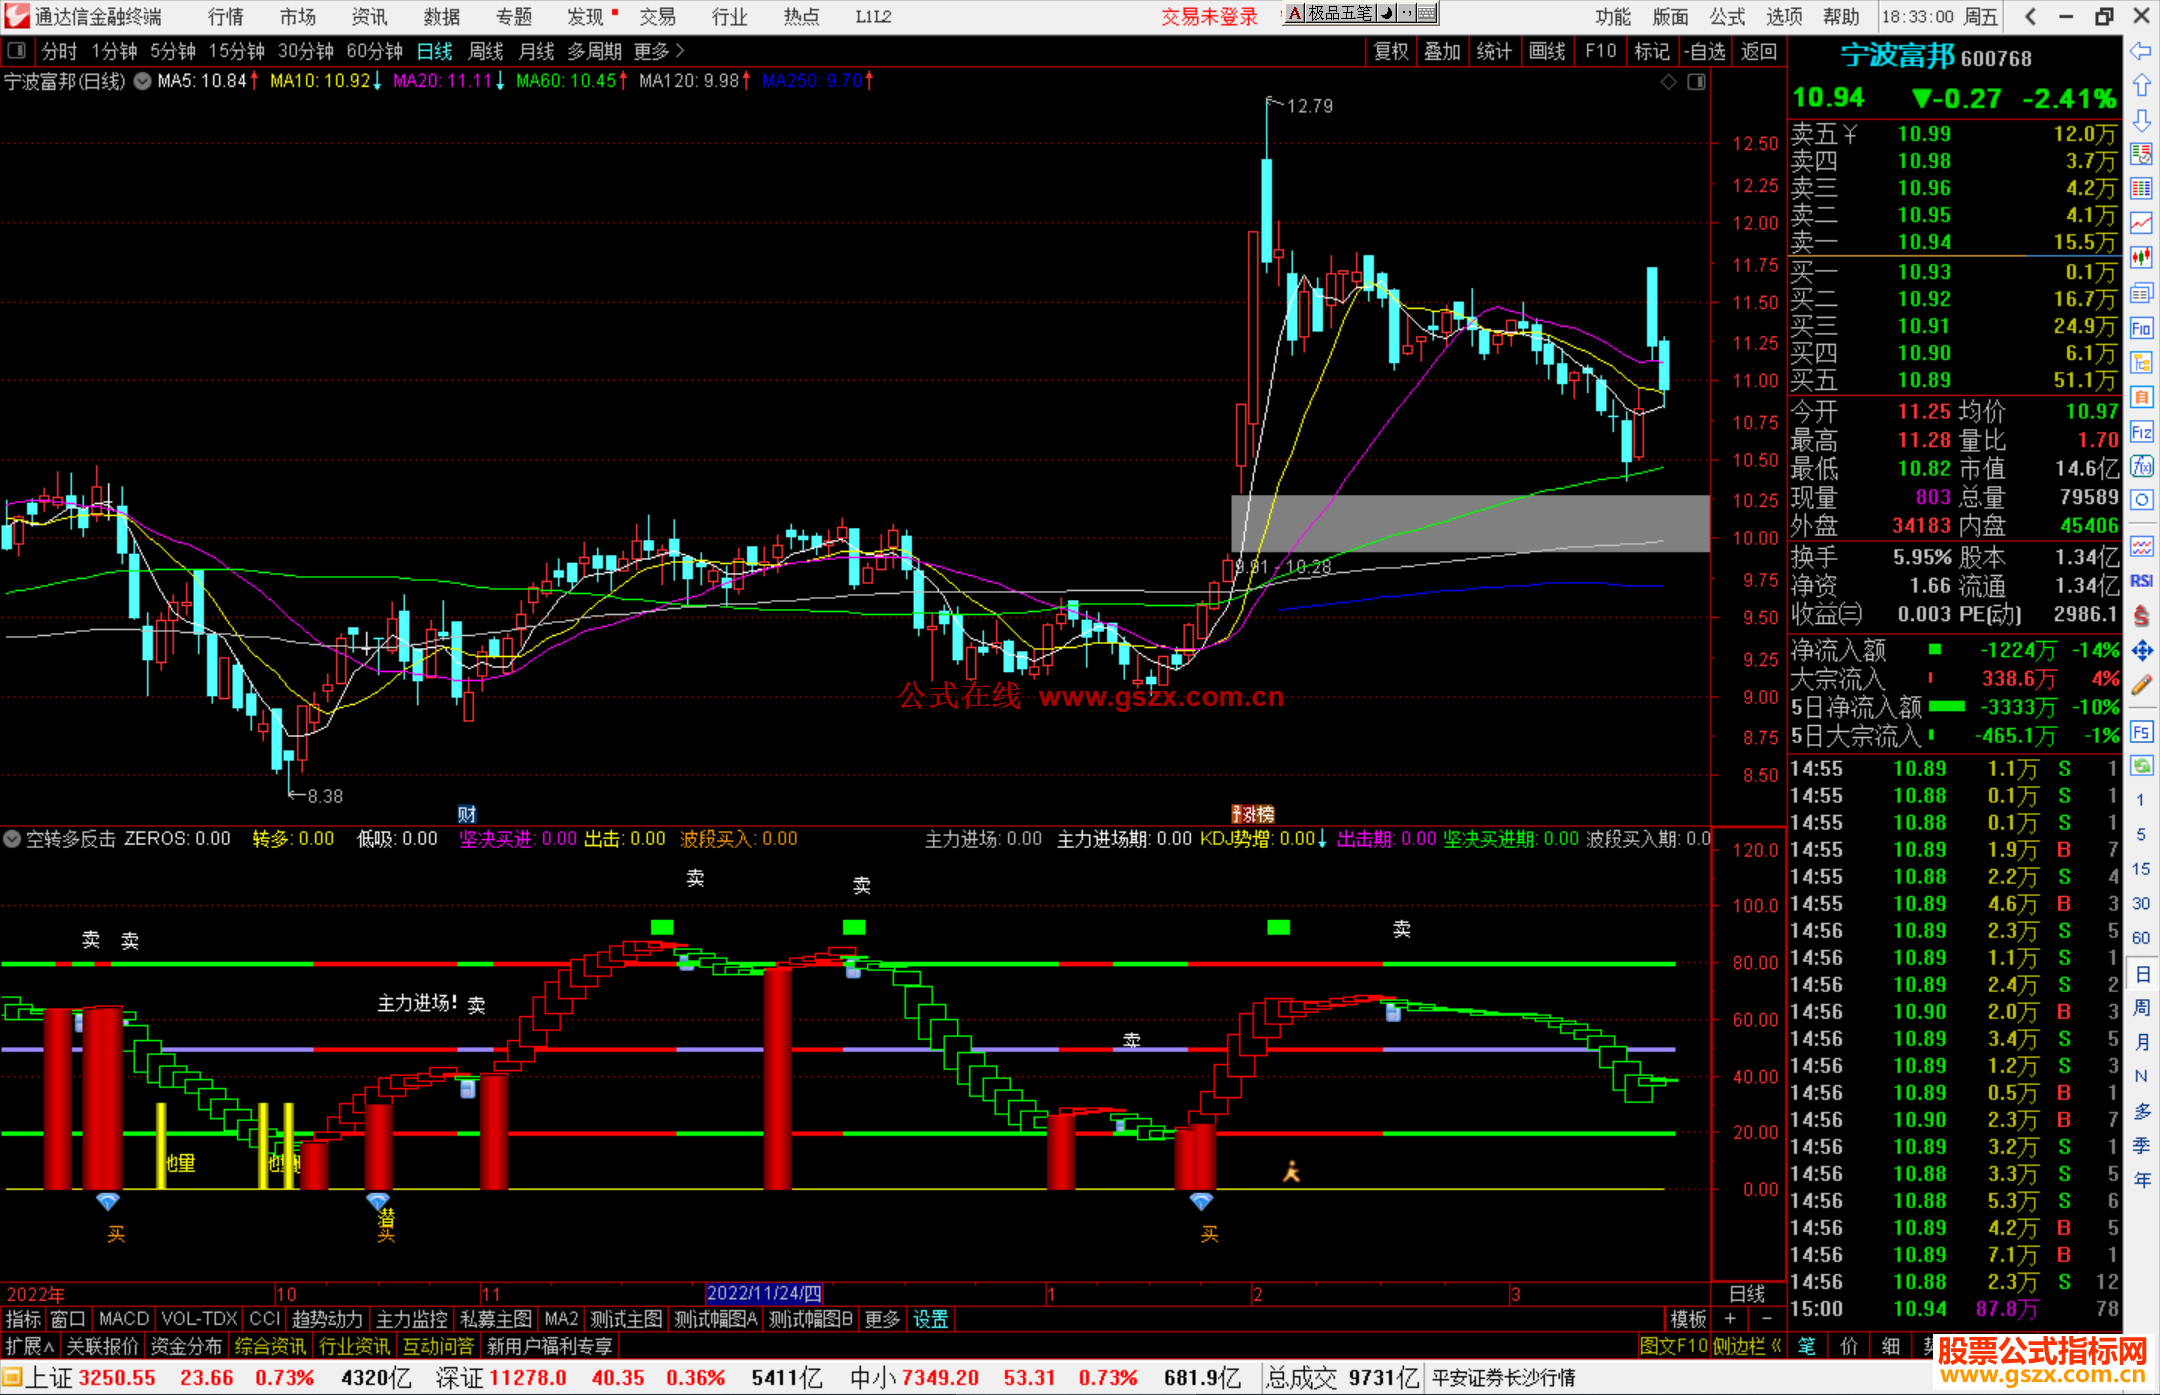This screenshot has width=2160, height=1395.
Task: Click the FS sidebar icon
Action: tap(2141, 732)
